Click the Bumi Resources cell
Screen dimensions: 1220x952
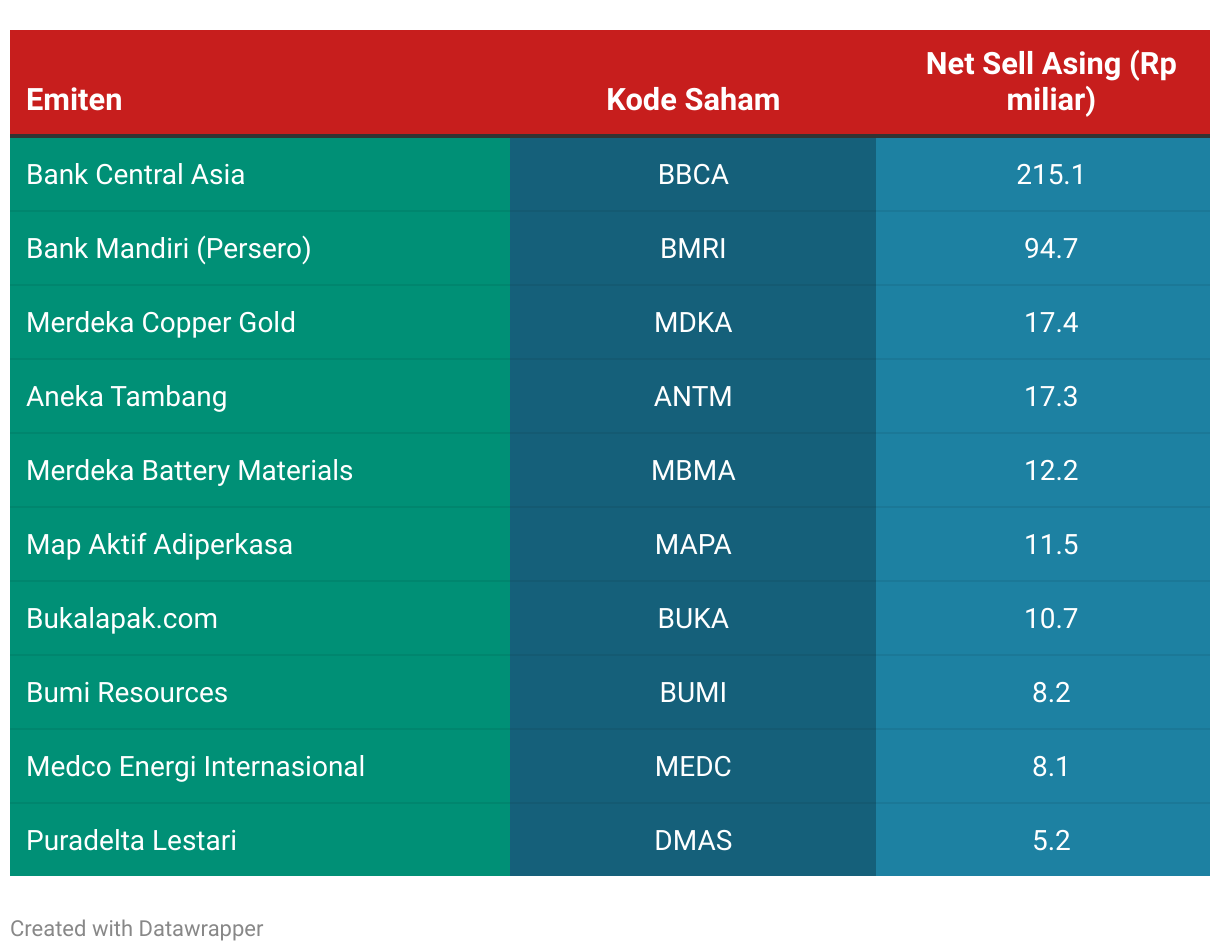(260, 693)
